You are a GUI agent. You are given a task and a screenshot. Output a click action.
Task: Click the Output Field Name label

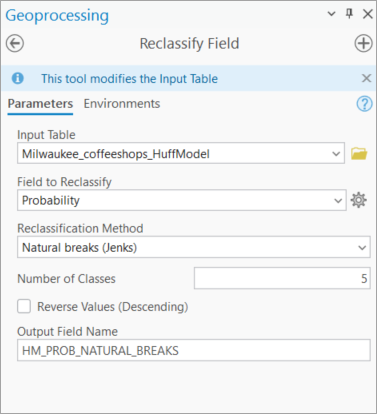click(x=67, y=332)
